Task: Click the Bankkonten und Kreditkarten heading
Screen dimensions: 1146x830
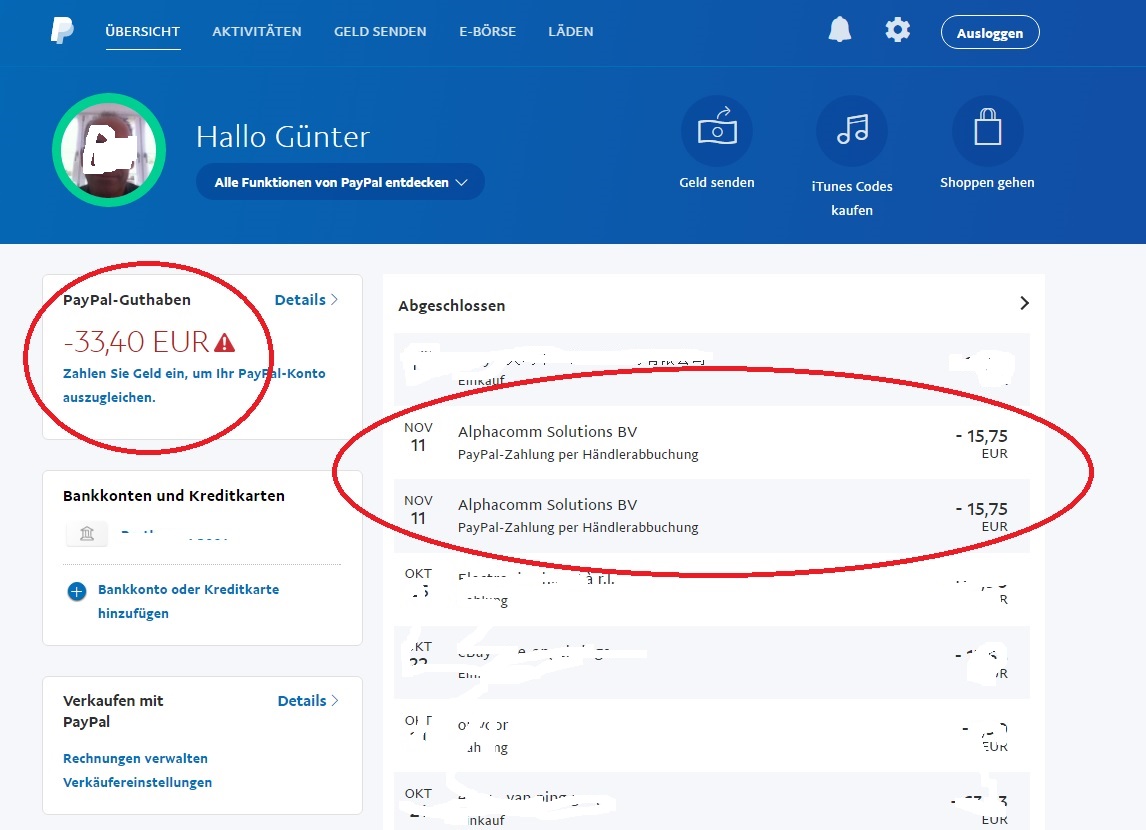Action: pos(174,495)
